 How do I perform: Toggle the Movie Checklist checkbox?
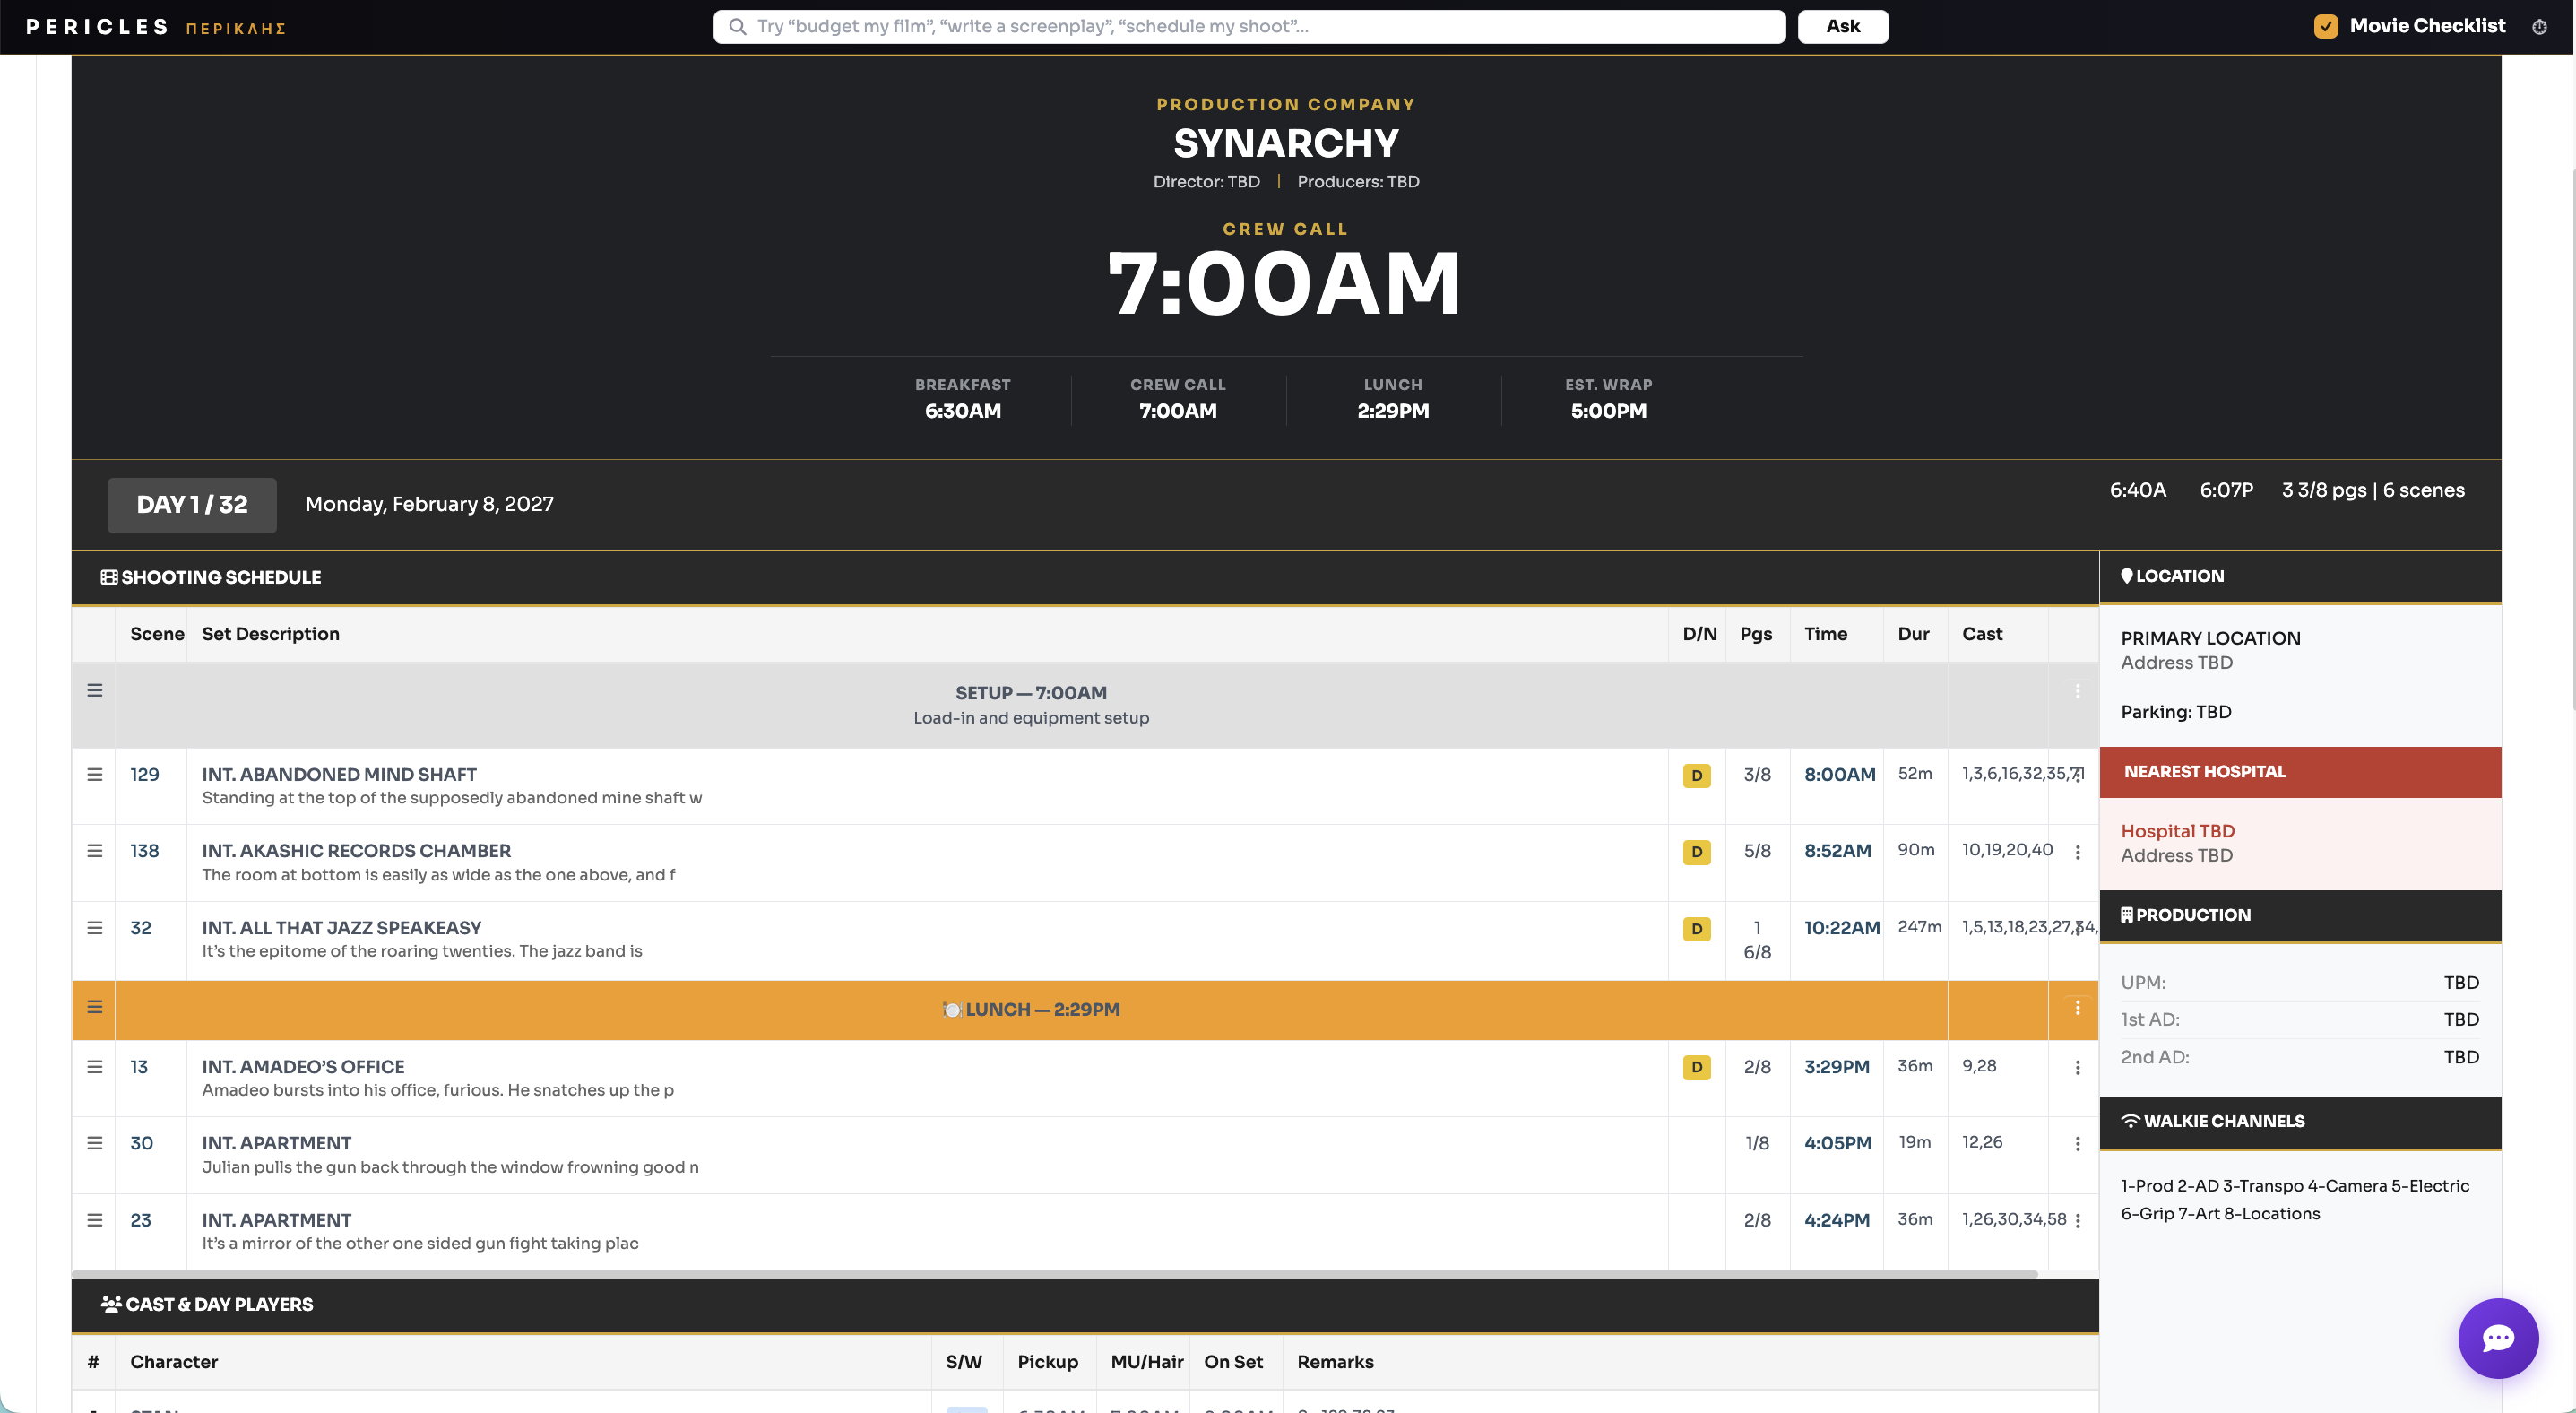(2326, 27)
